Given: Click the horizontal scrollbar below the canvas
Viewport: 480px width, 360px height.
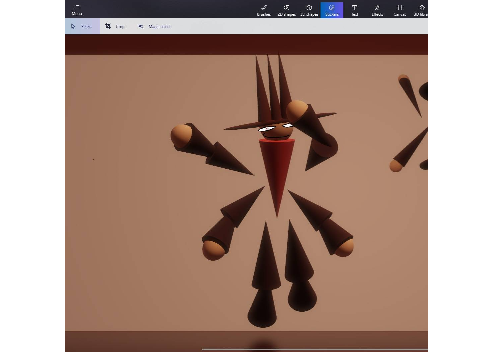Looking at the screenshot, I should [x=315, y=350].
